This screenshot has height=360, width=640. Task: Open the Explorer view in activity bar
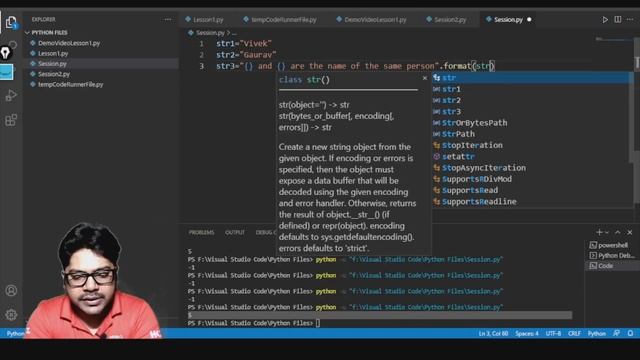[x=11, y=22]
